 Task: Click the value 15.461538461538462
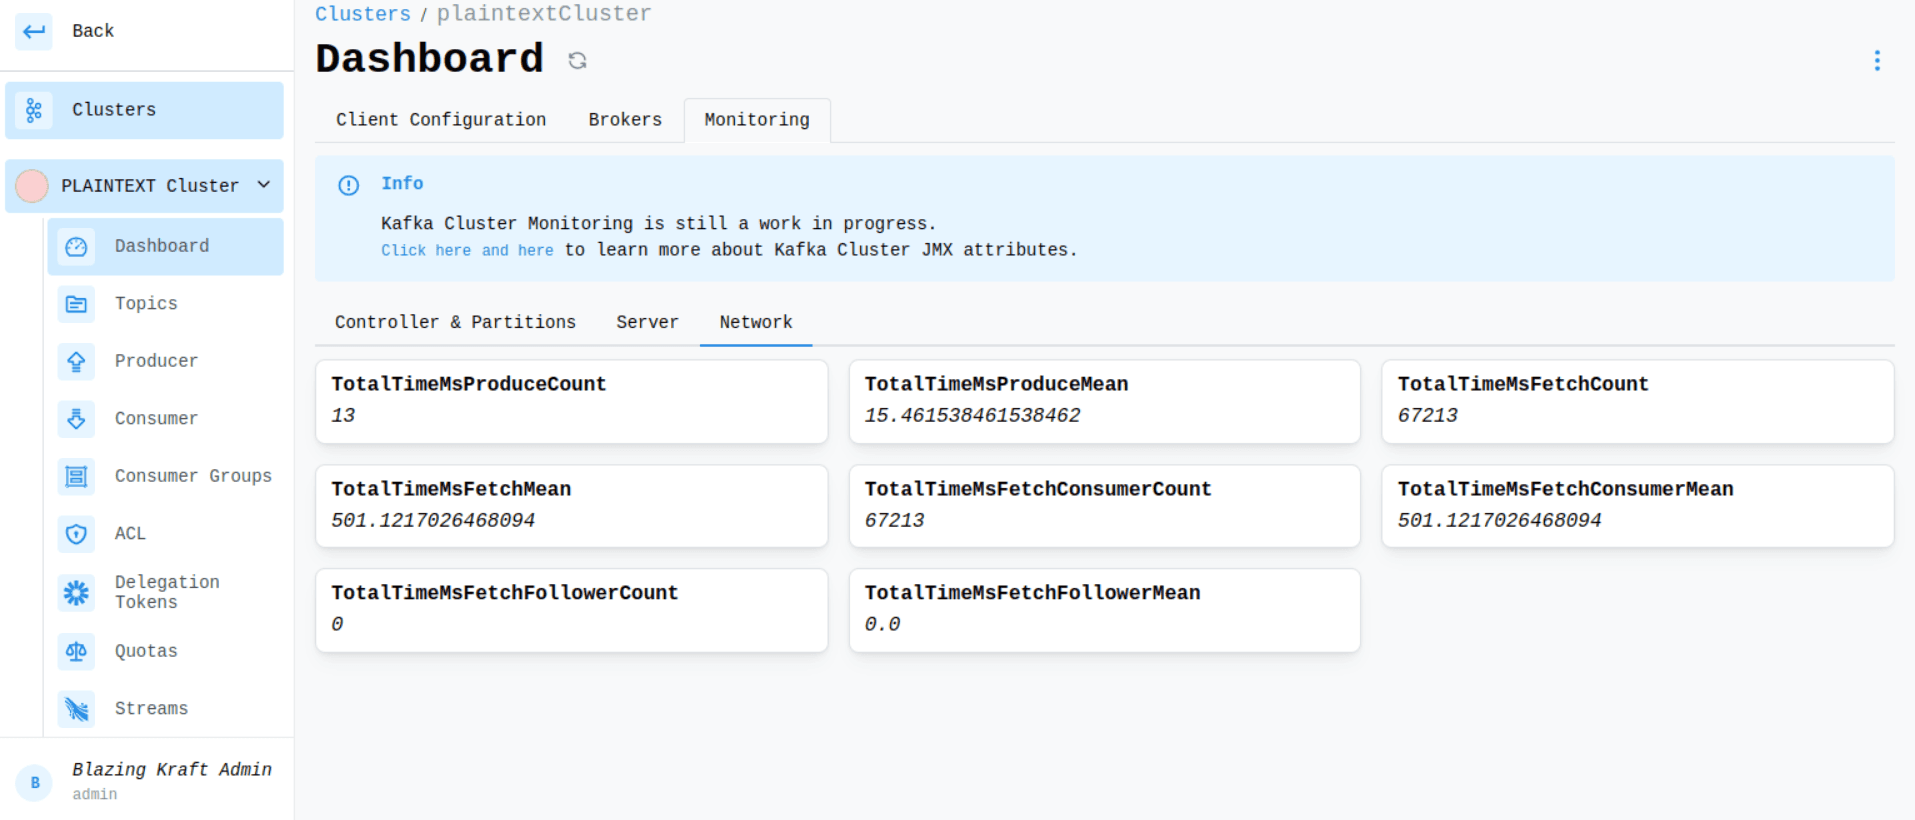tap(972, 415)
